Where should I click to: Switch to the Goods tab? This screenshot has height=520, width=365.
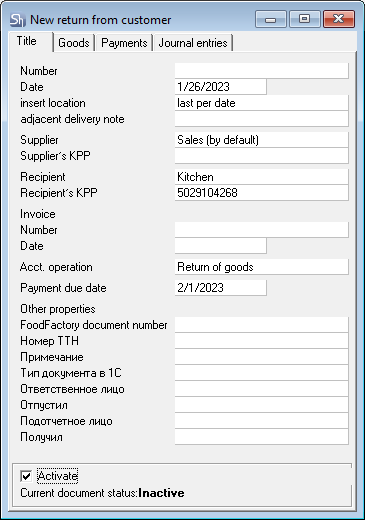(x=74, y=43)
